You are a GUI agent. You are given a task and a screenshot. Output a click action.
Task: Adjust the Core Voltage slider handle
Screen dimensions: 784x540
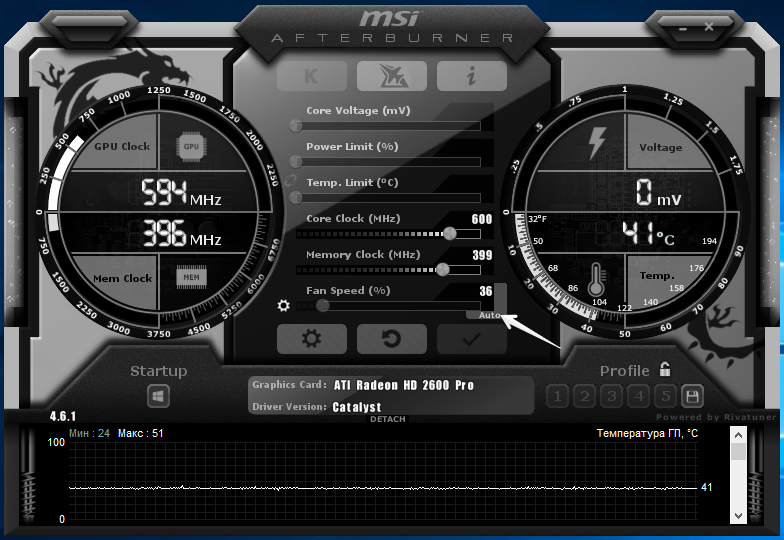tap(296, 126)
